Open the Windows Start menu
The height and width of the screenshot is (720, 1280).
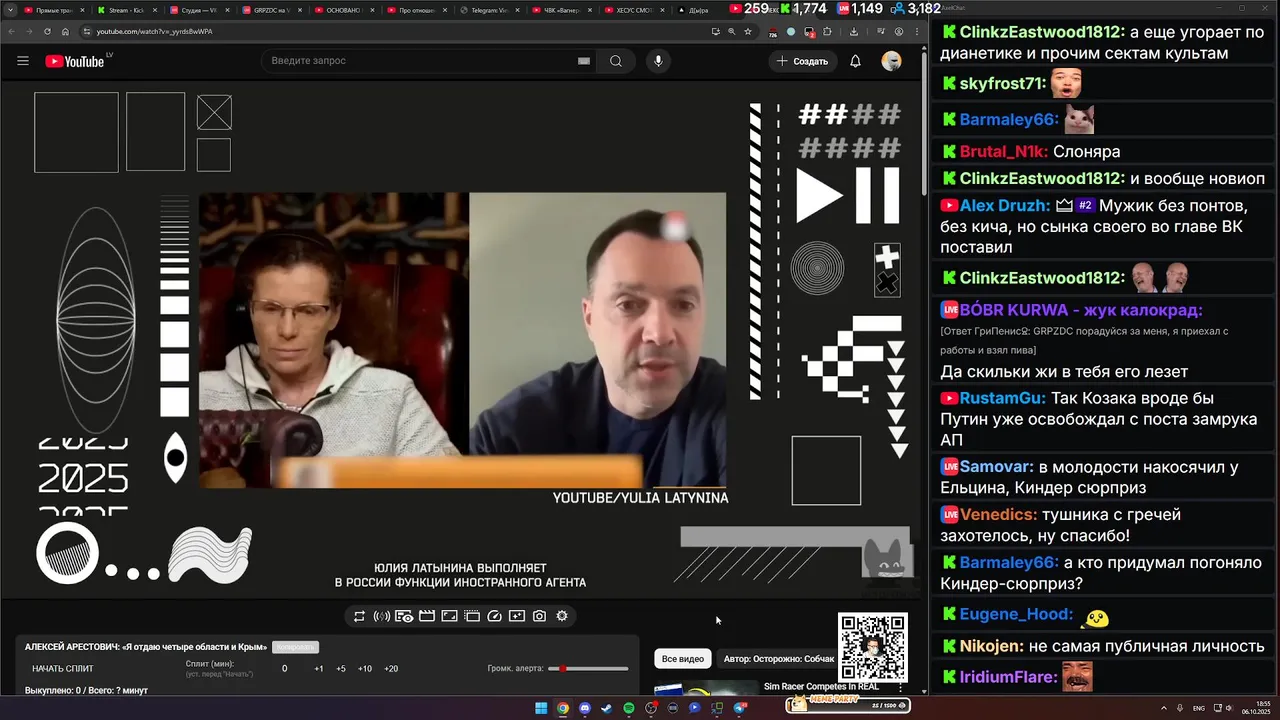pos(541,708)
